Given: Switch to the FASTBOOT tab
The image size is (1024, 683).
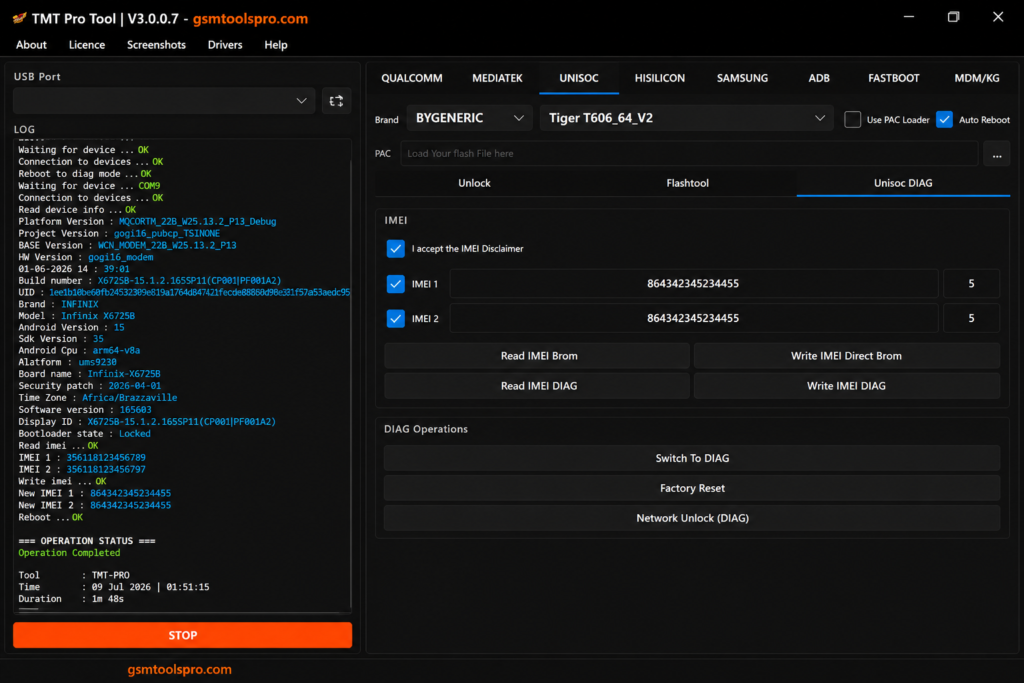Looking at the screenshot, I should point(893,78).
